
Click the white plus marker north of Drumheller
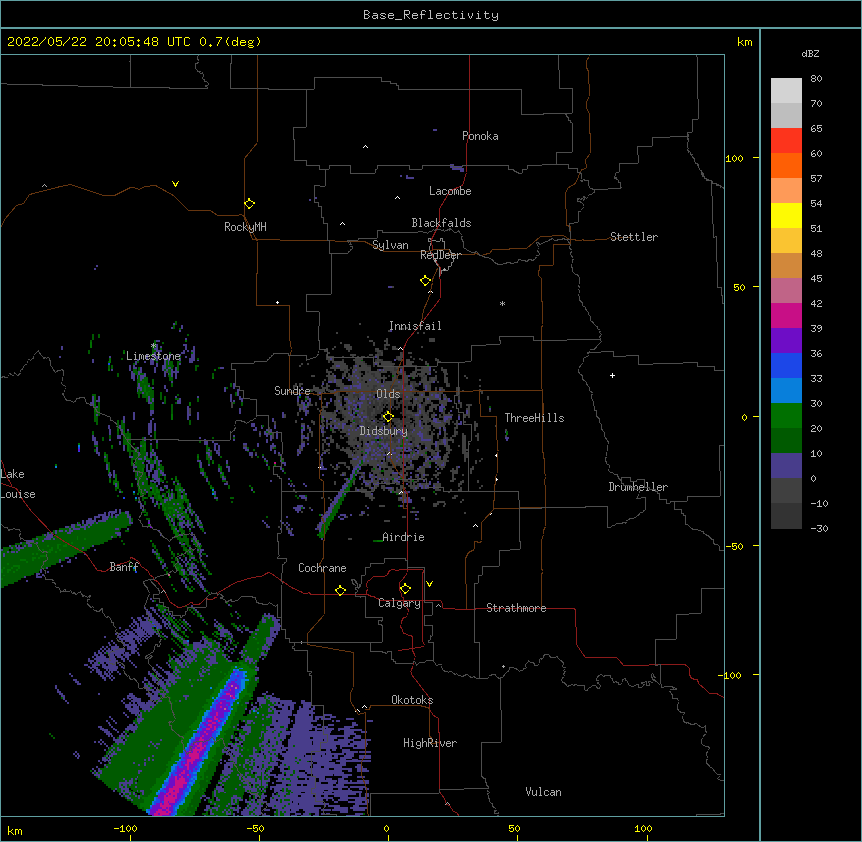(x=612, y=375)
